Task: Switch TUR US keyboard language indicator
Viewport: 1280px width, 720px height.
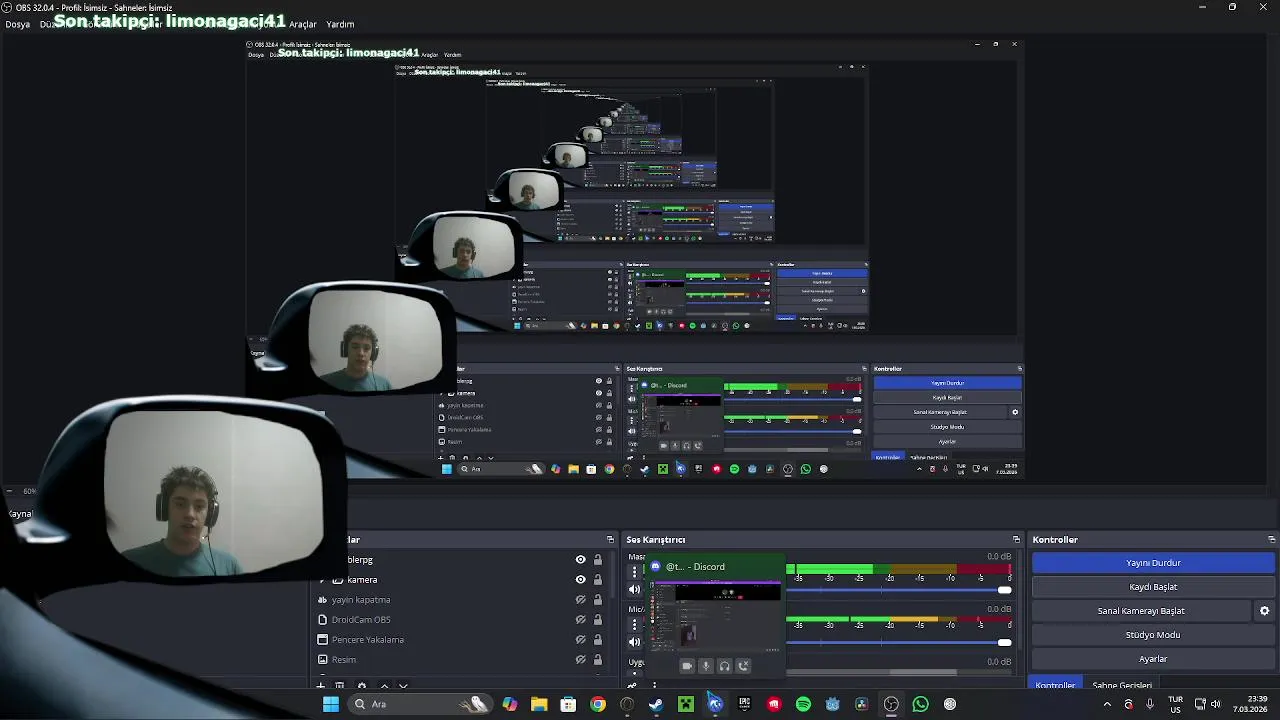Action: pos(1176,704)
